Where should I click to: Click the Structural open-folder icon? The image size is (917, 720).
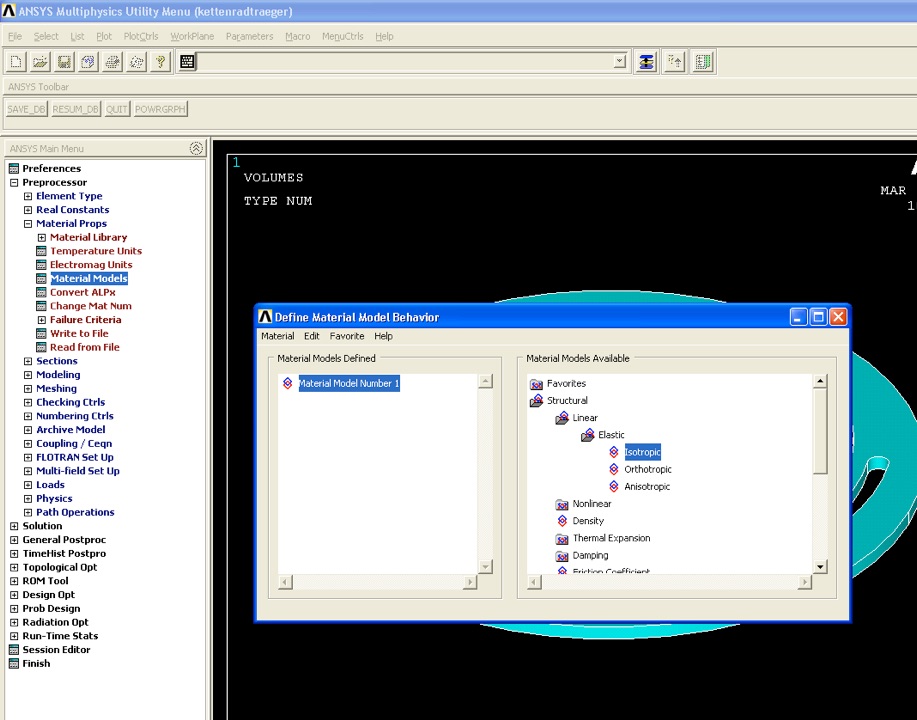click(536, 401)
